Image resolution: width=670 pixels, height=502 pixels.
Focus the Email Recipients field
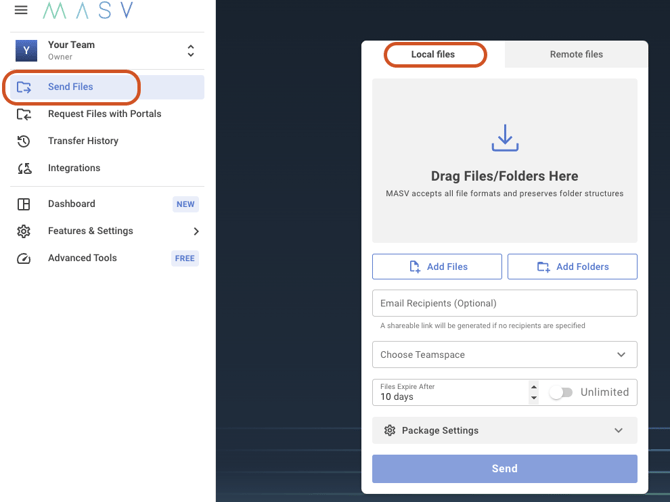(505, 303)
